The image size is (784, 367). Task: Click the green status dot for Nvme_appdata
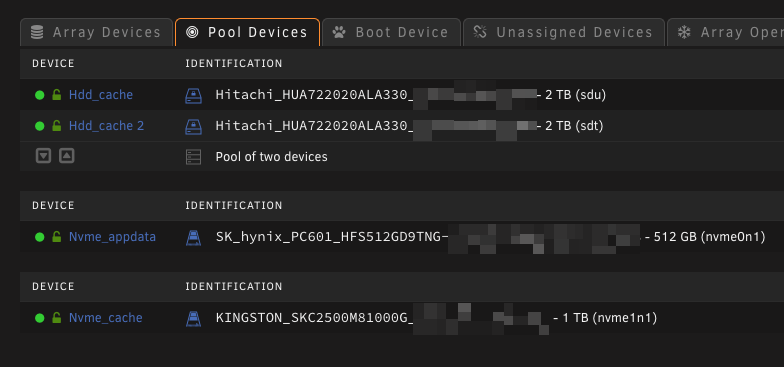[x=40, y=237]
